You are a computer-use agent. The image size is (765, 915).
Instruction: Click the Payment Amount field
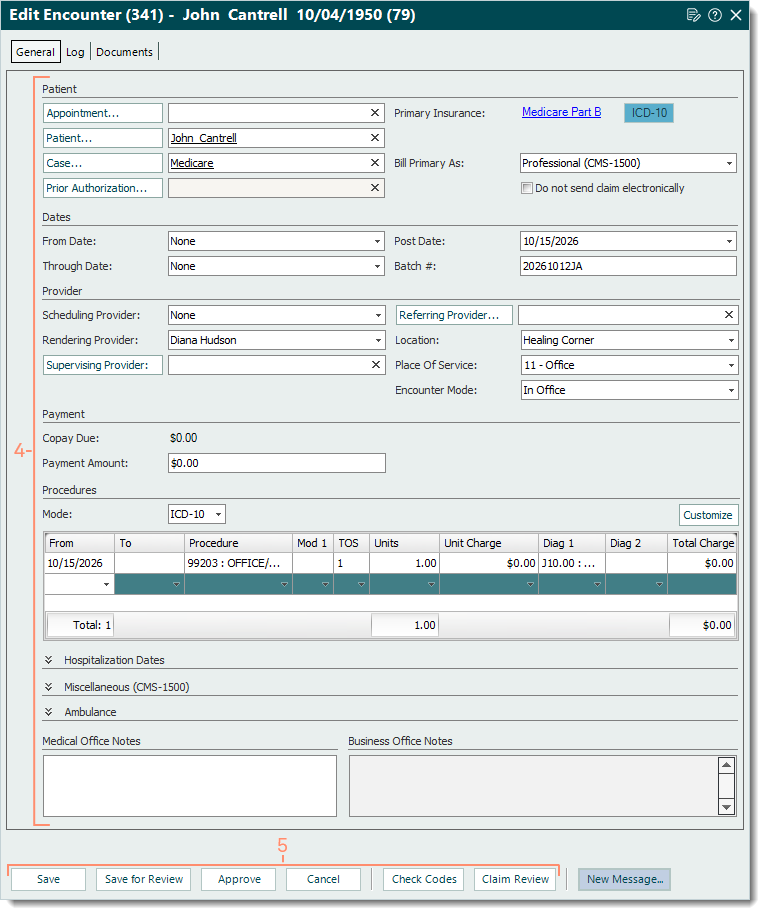click(277, 463)
